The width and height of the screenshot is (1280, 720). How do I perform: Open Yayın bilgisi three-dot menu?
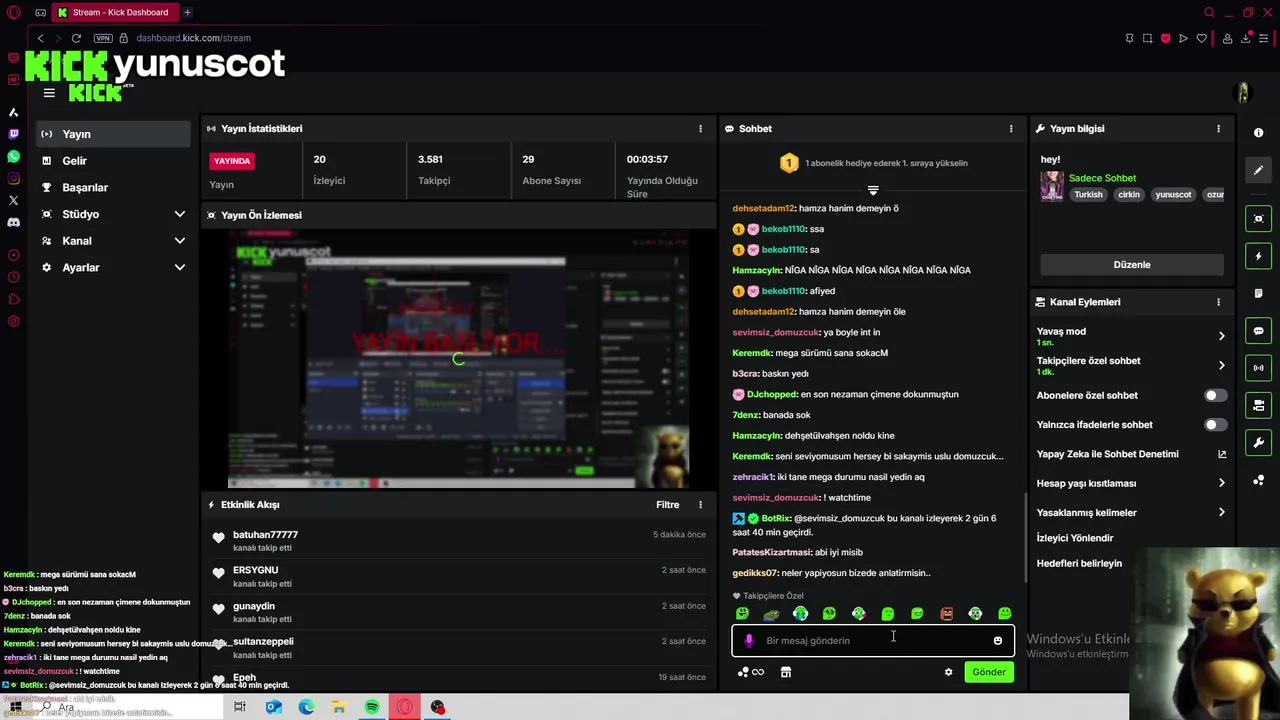tap(1218, 129)
